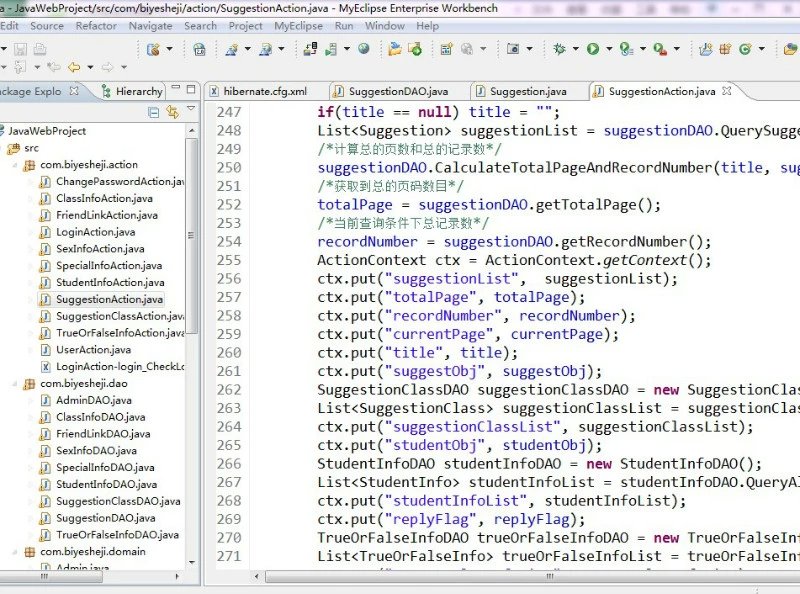Click the Run External Tools toolbox icon
This screenshot has height=594, width=800.
point(660,49)
